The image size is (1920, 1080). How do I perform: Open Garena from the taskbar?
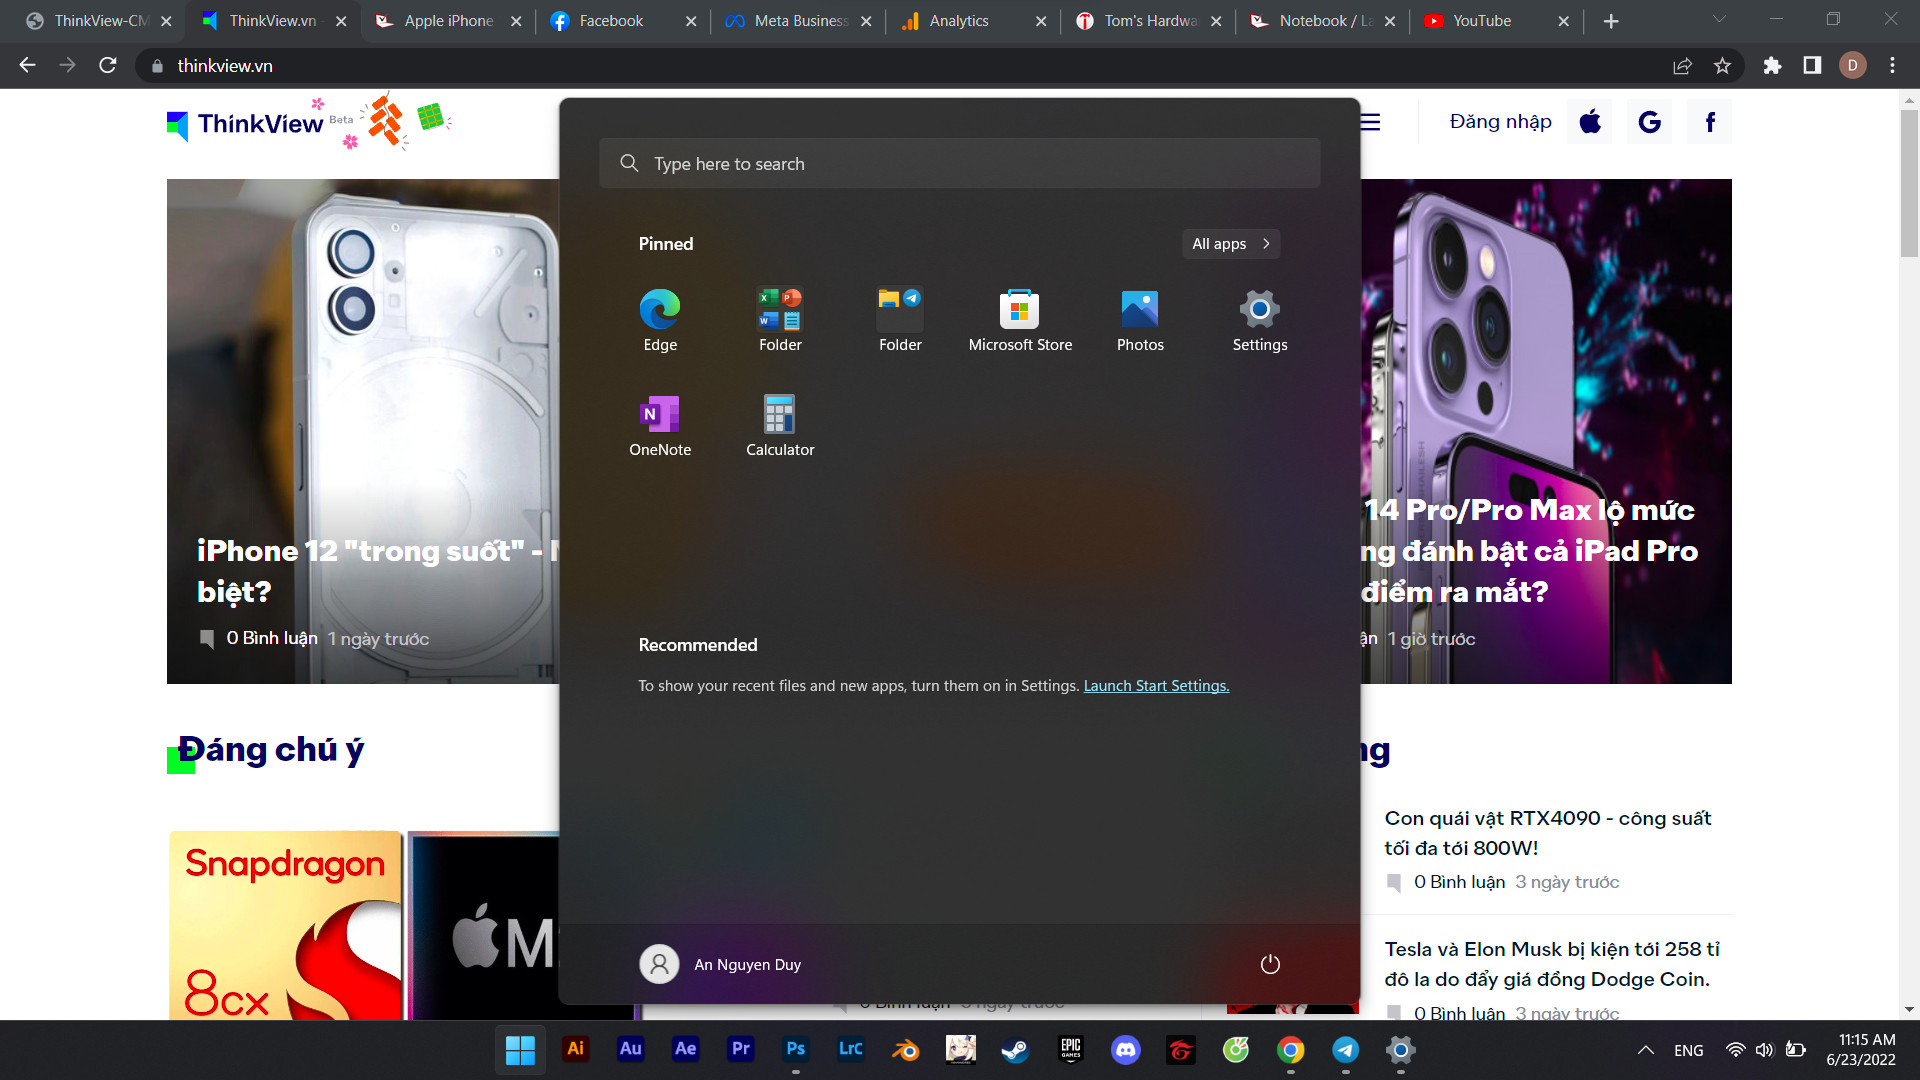1180,1050
